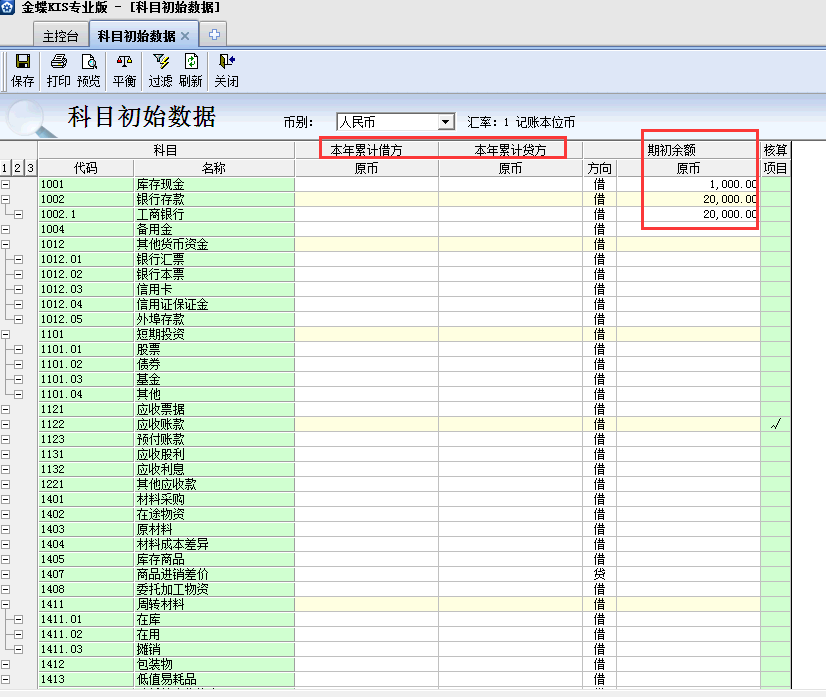Image resolution: width=826 pixels, height=697 pixels.
Task: Click the blue plus new-tab icon
Action: pos(214,33)
